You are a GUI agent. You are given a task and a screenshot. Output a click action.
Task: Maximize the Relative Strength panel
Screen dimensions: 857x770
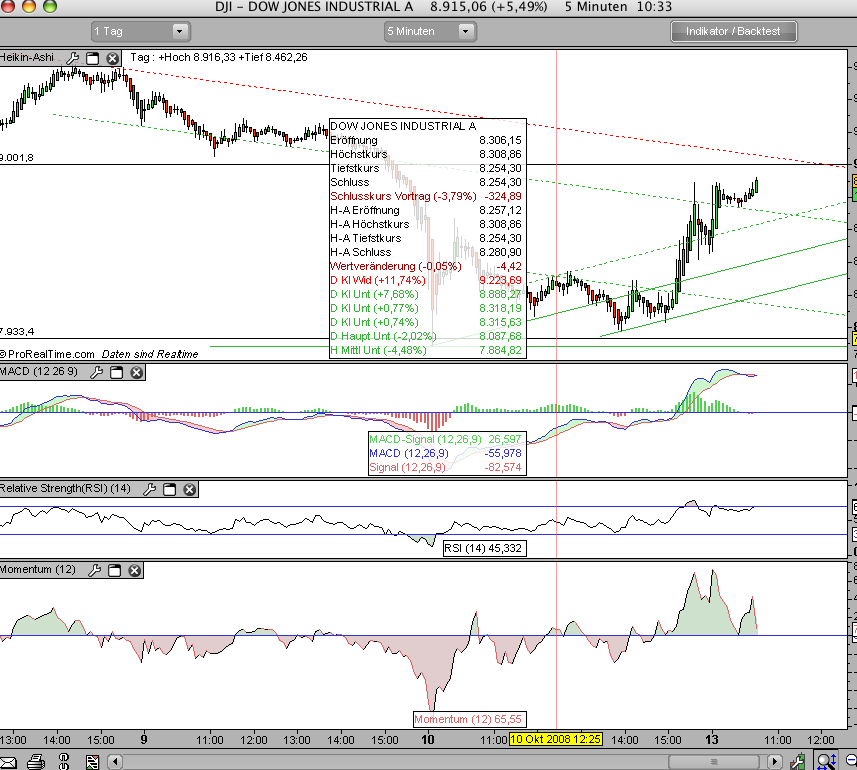pos(168,489)
